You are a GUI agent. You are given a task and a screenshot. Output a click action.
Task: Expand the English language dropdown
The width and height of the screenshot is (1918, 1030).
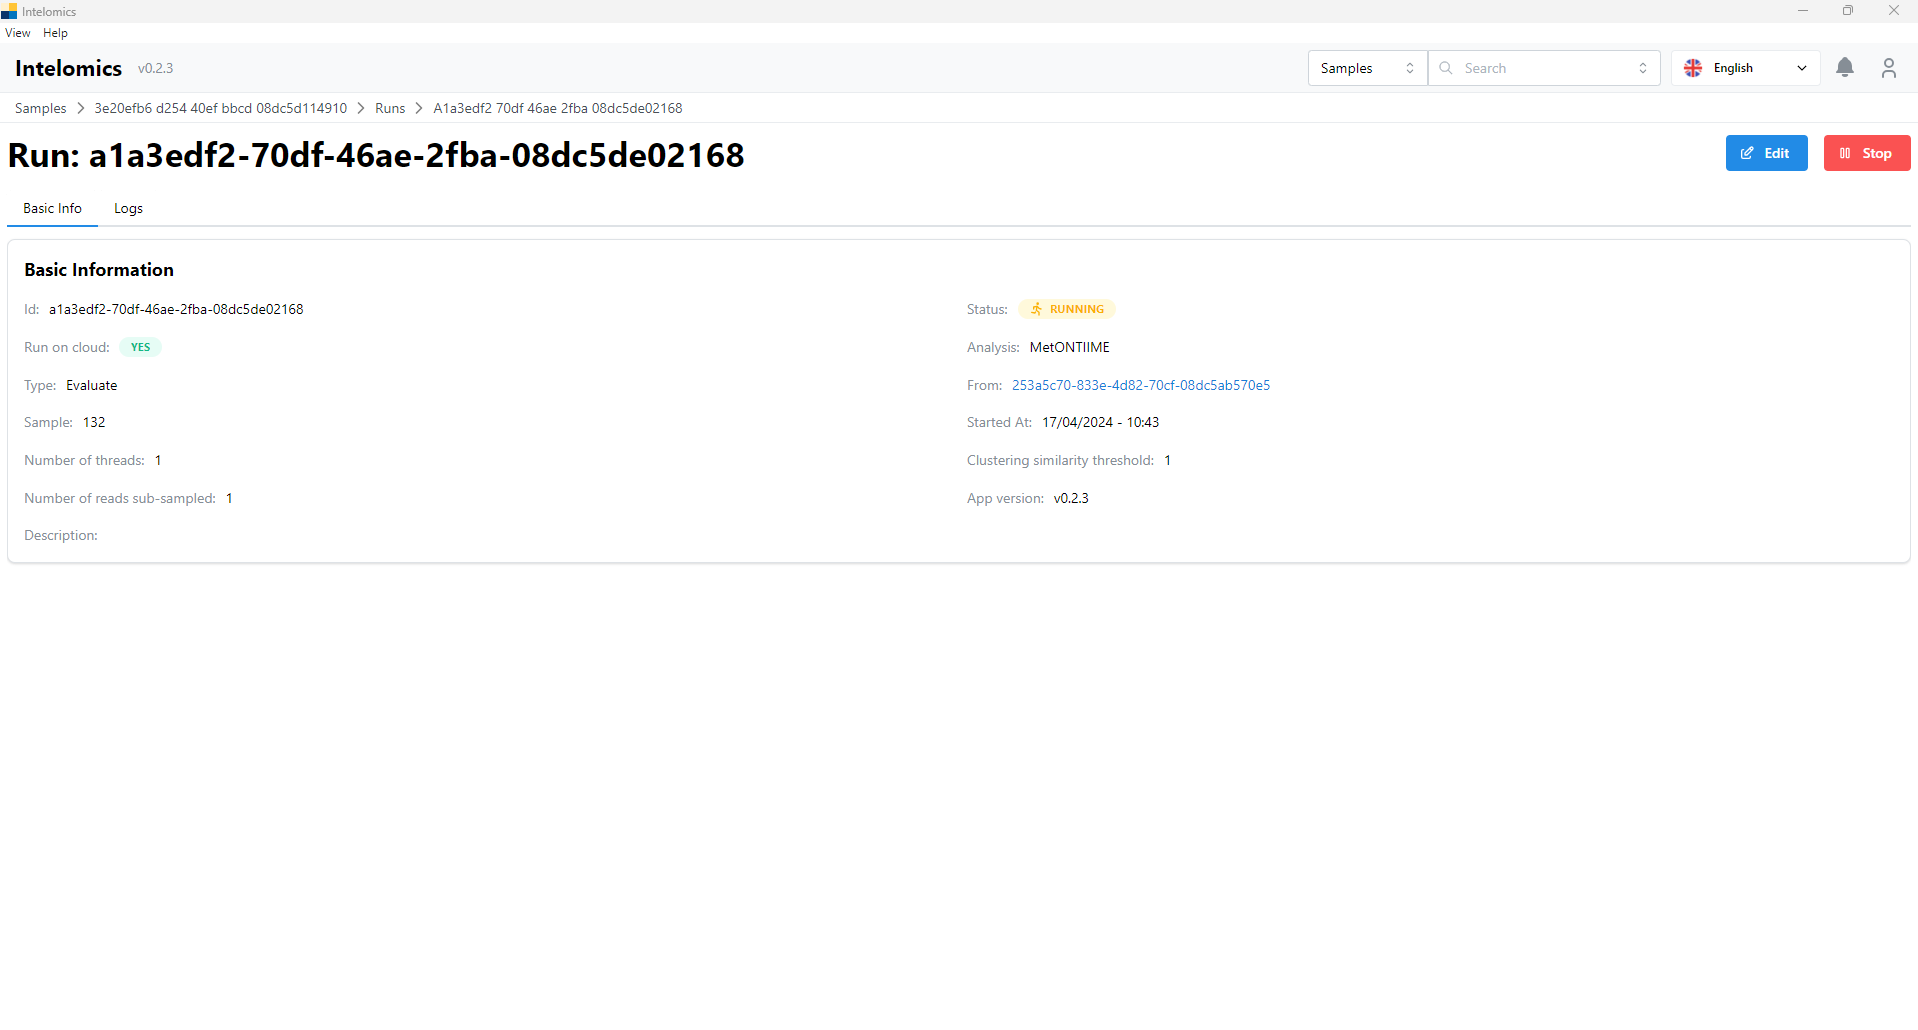click(x=1801, y=68)
